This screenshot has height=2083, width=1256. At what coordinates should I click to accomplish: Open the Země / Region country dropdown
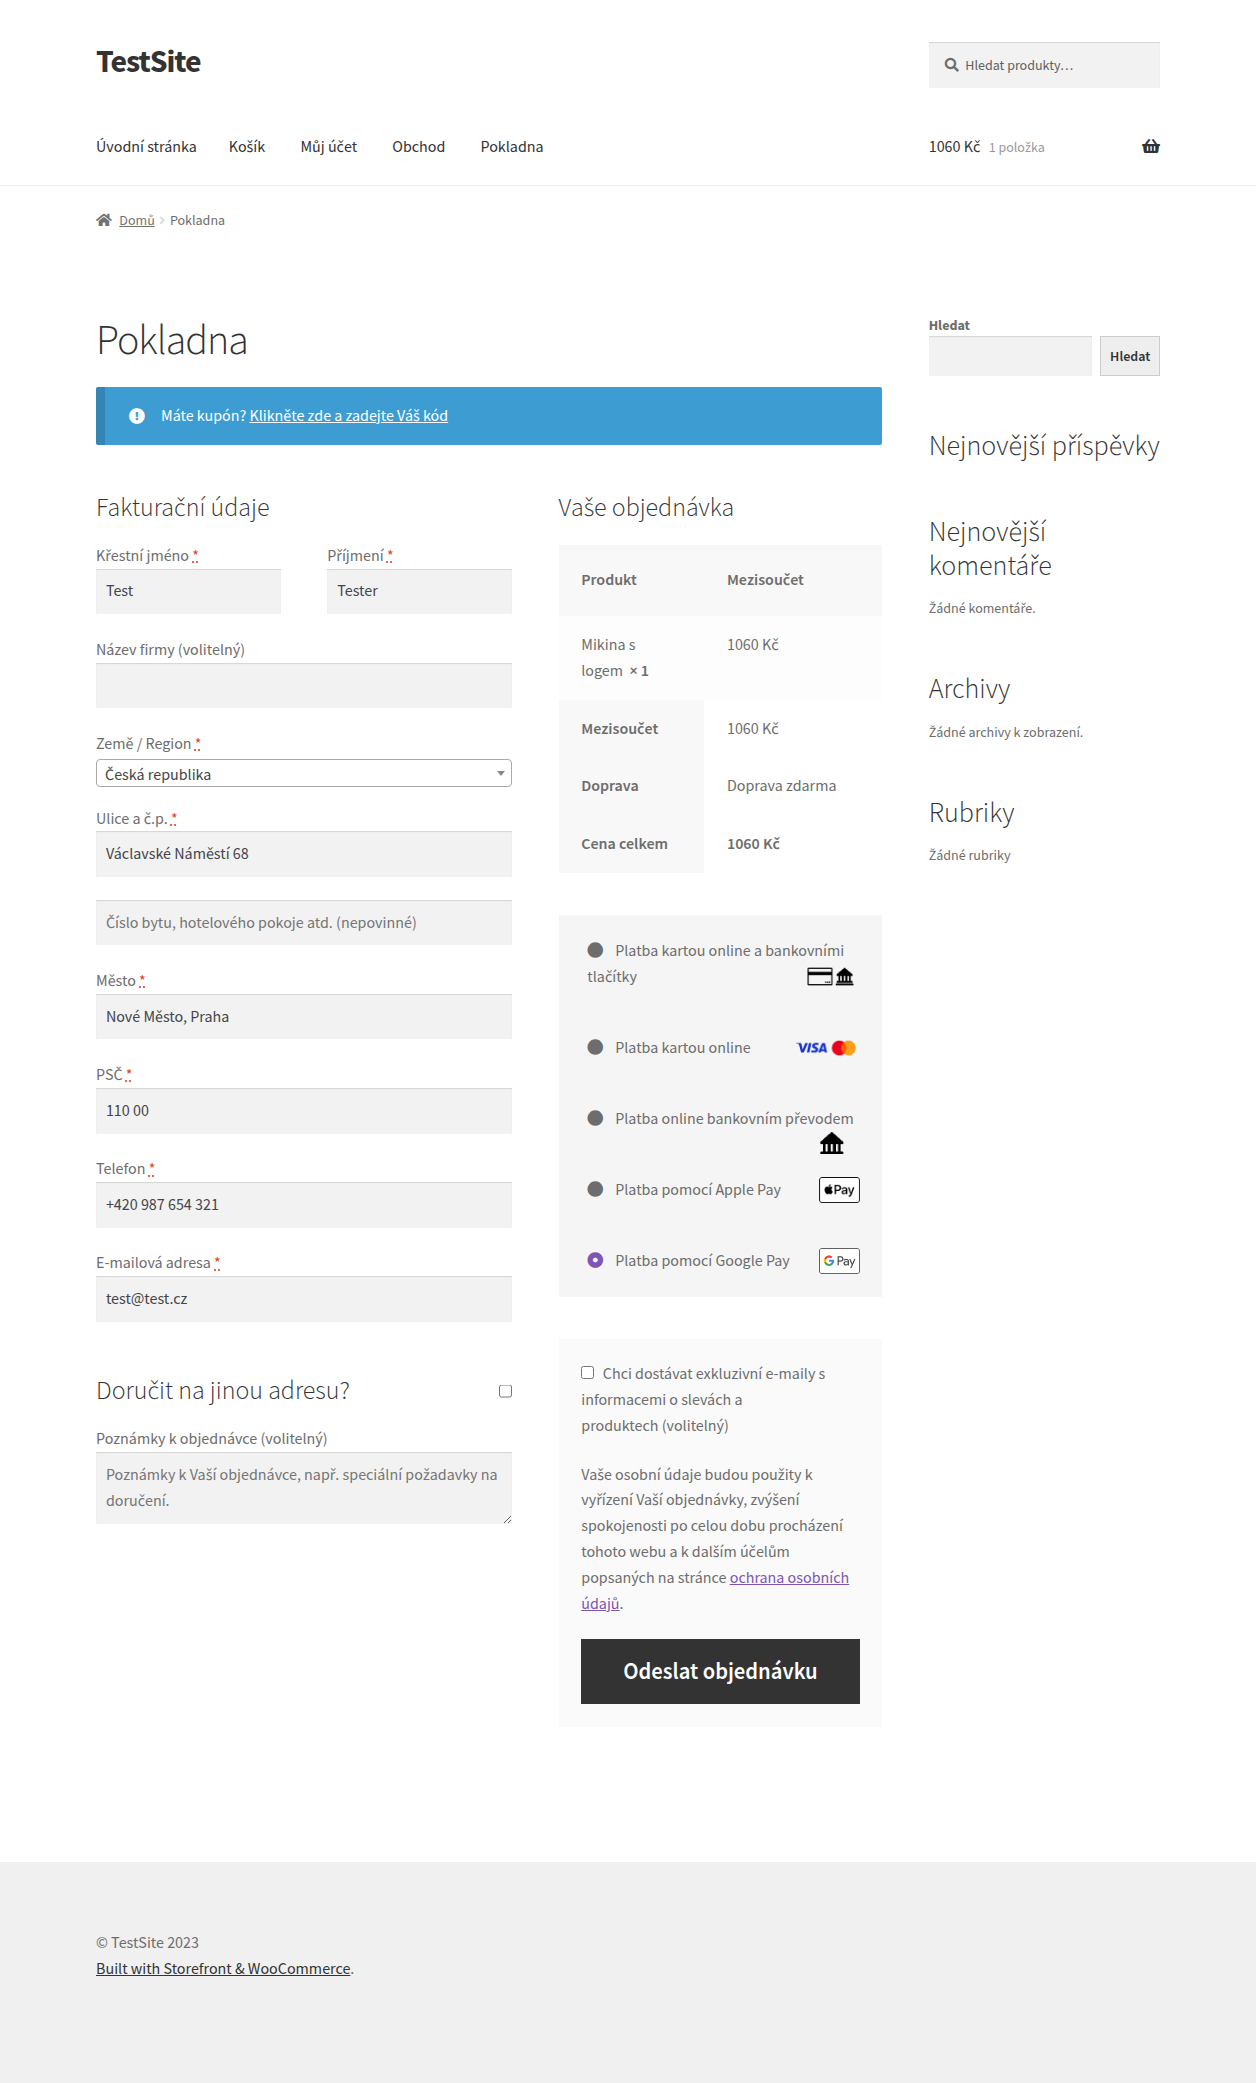tap(304, 774)
